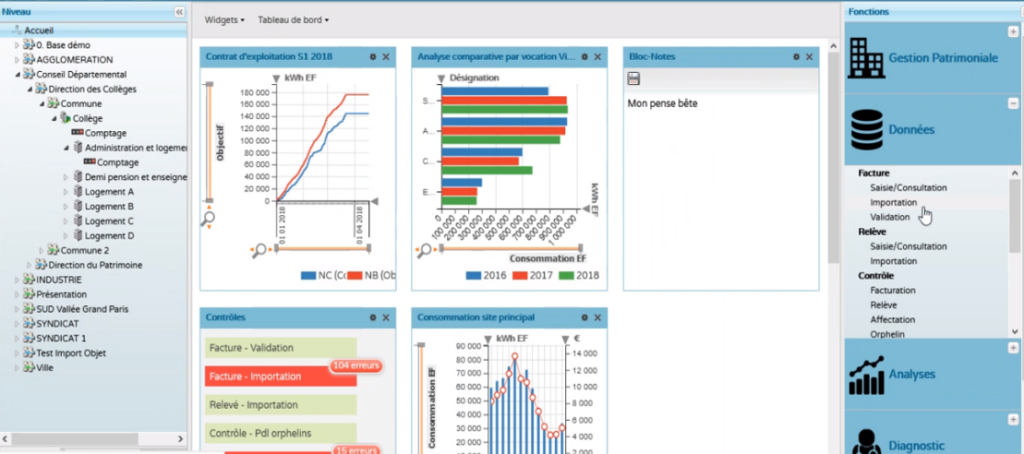The image size is (1024, 454).
Task: Expand the Analyses section plus button
Action: pos(1013,348)
